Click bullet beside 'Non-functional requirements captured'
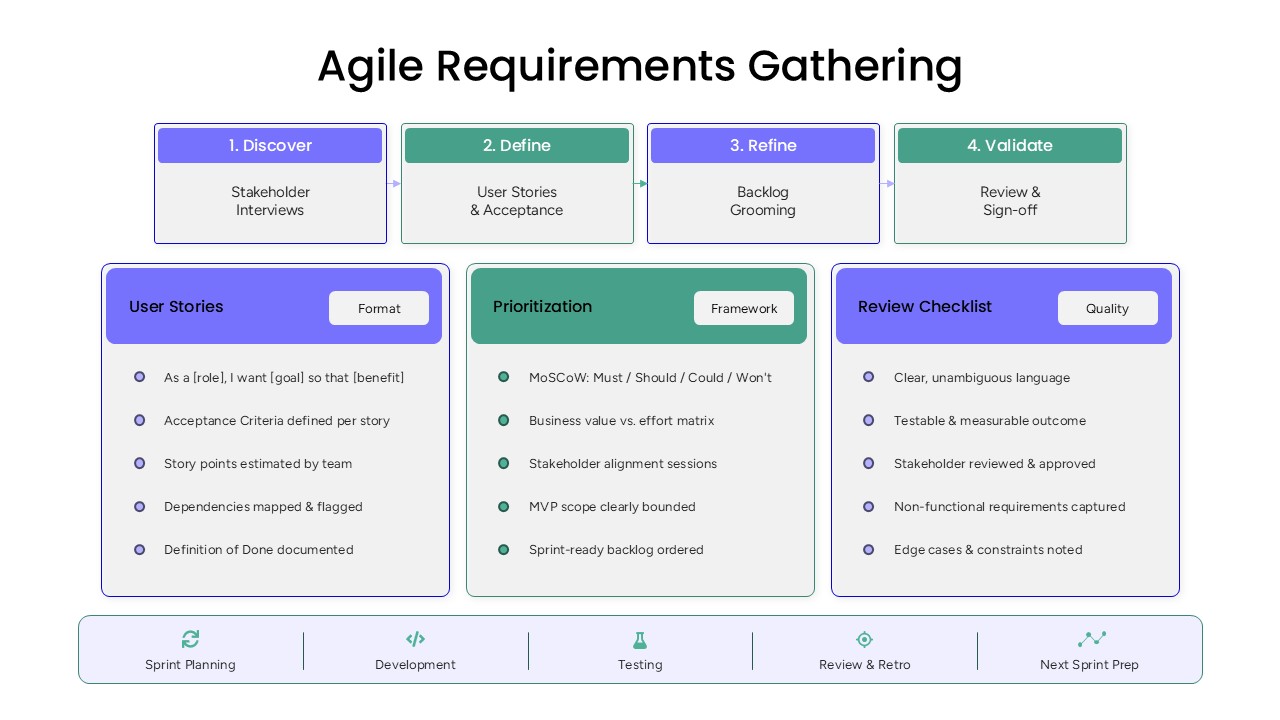The width and height of the screenshot is (1280, 720). coord(869,506)
